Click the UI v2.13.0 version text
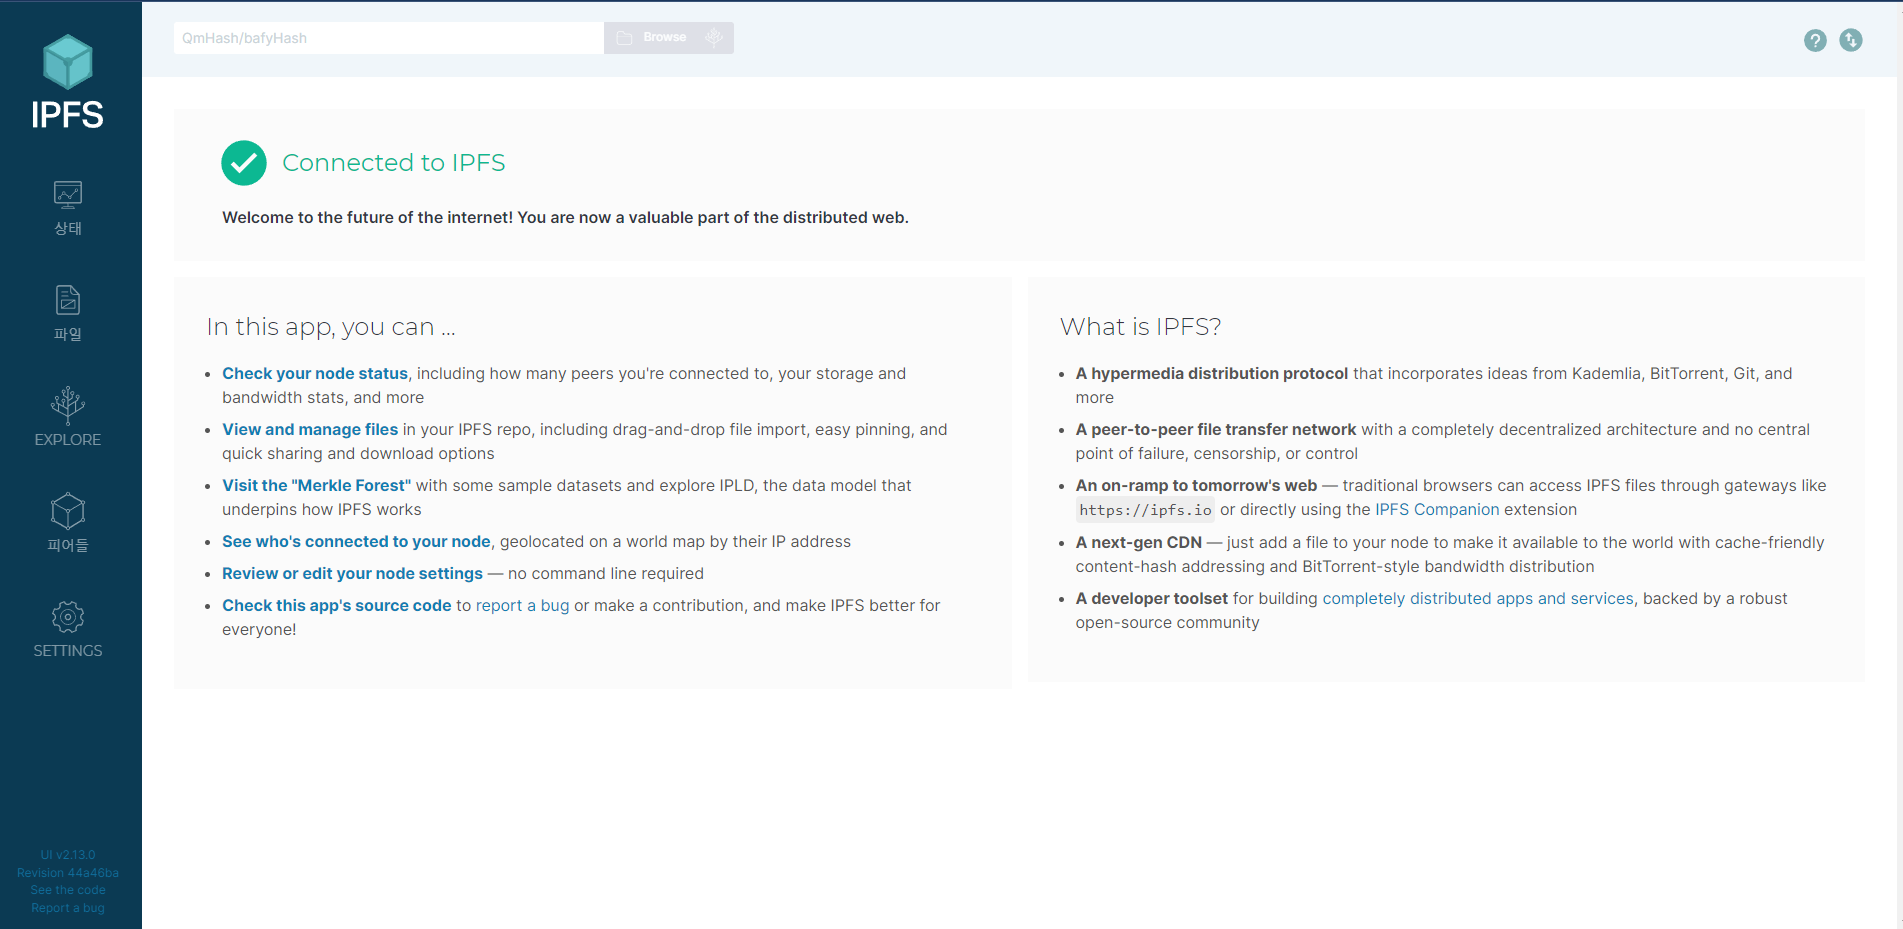 click(68, 855)
